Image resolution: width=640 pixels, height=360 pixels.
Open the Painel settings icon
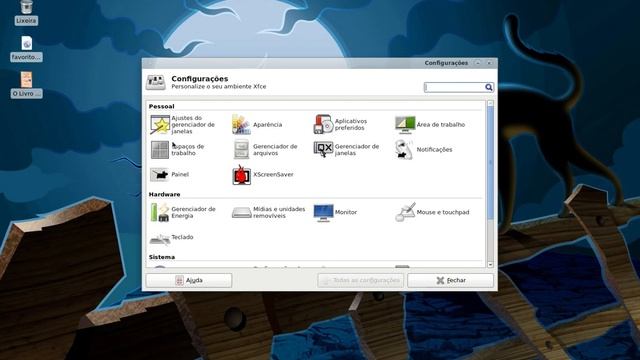tap(160, 174)
